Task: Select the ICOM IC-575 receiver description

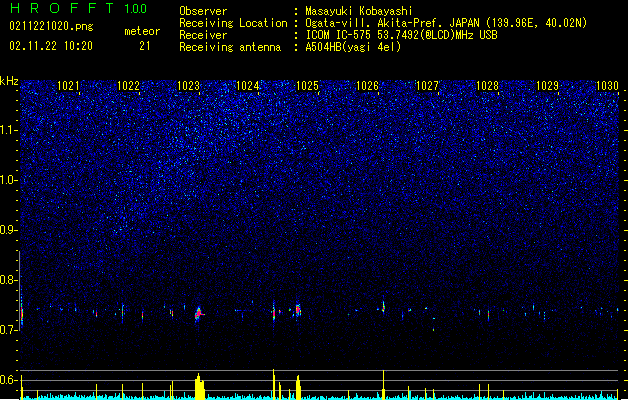Action: coord(402,35)
